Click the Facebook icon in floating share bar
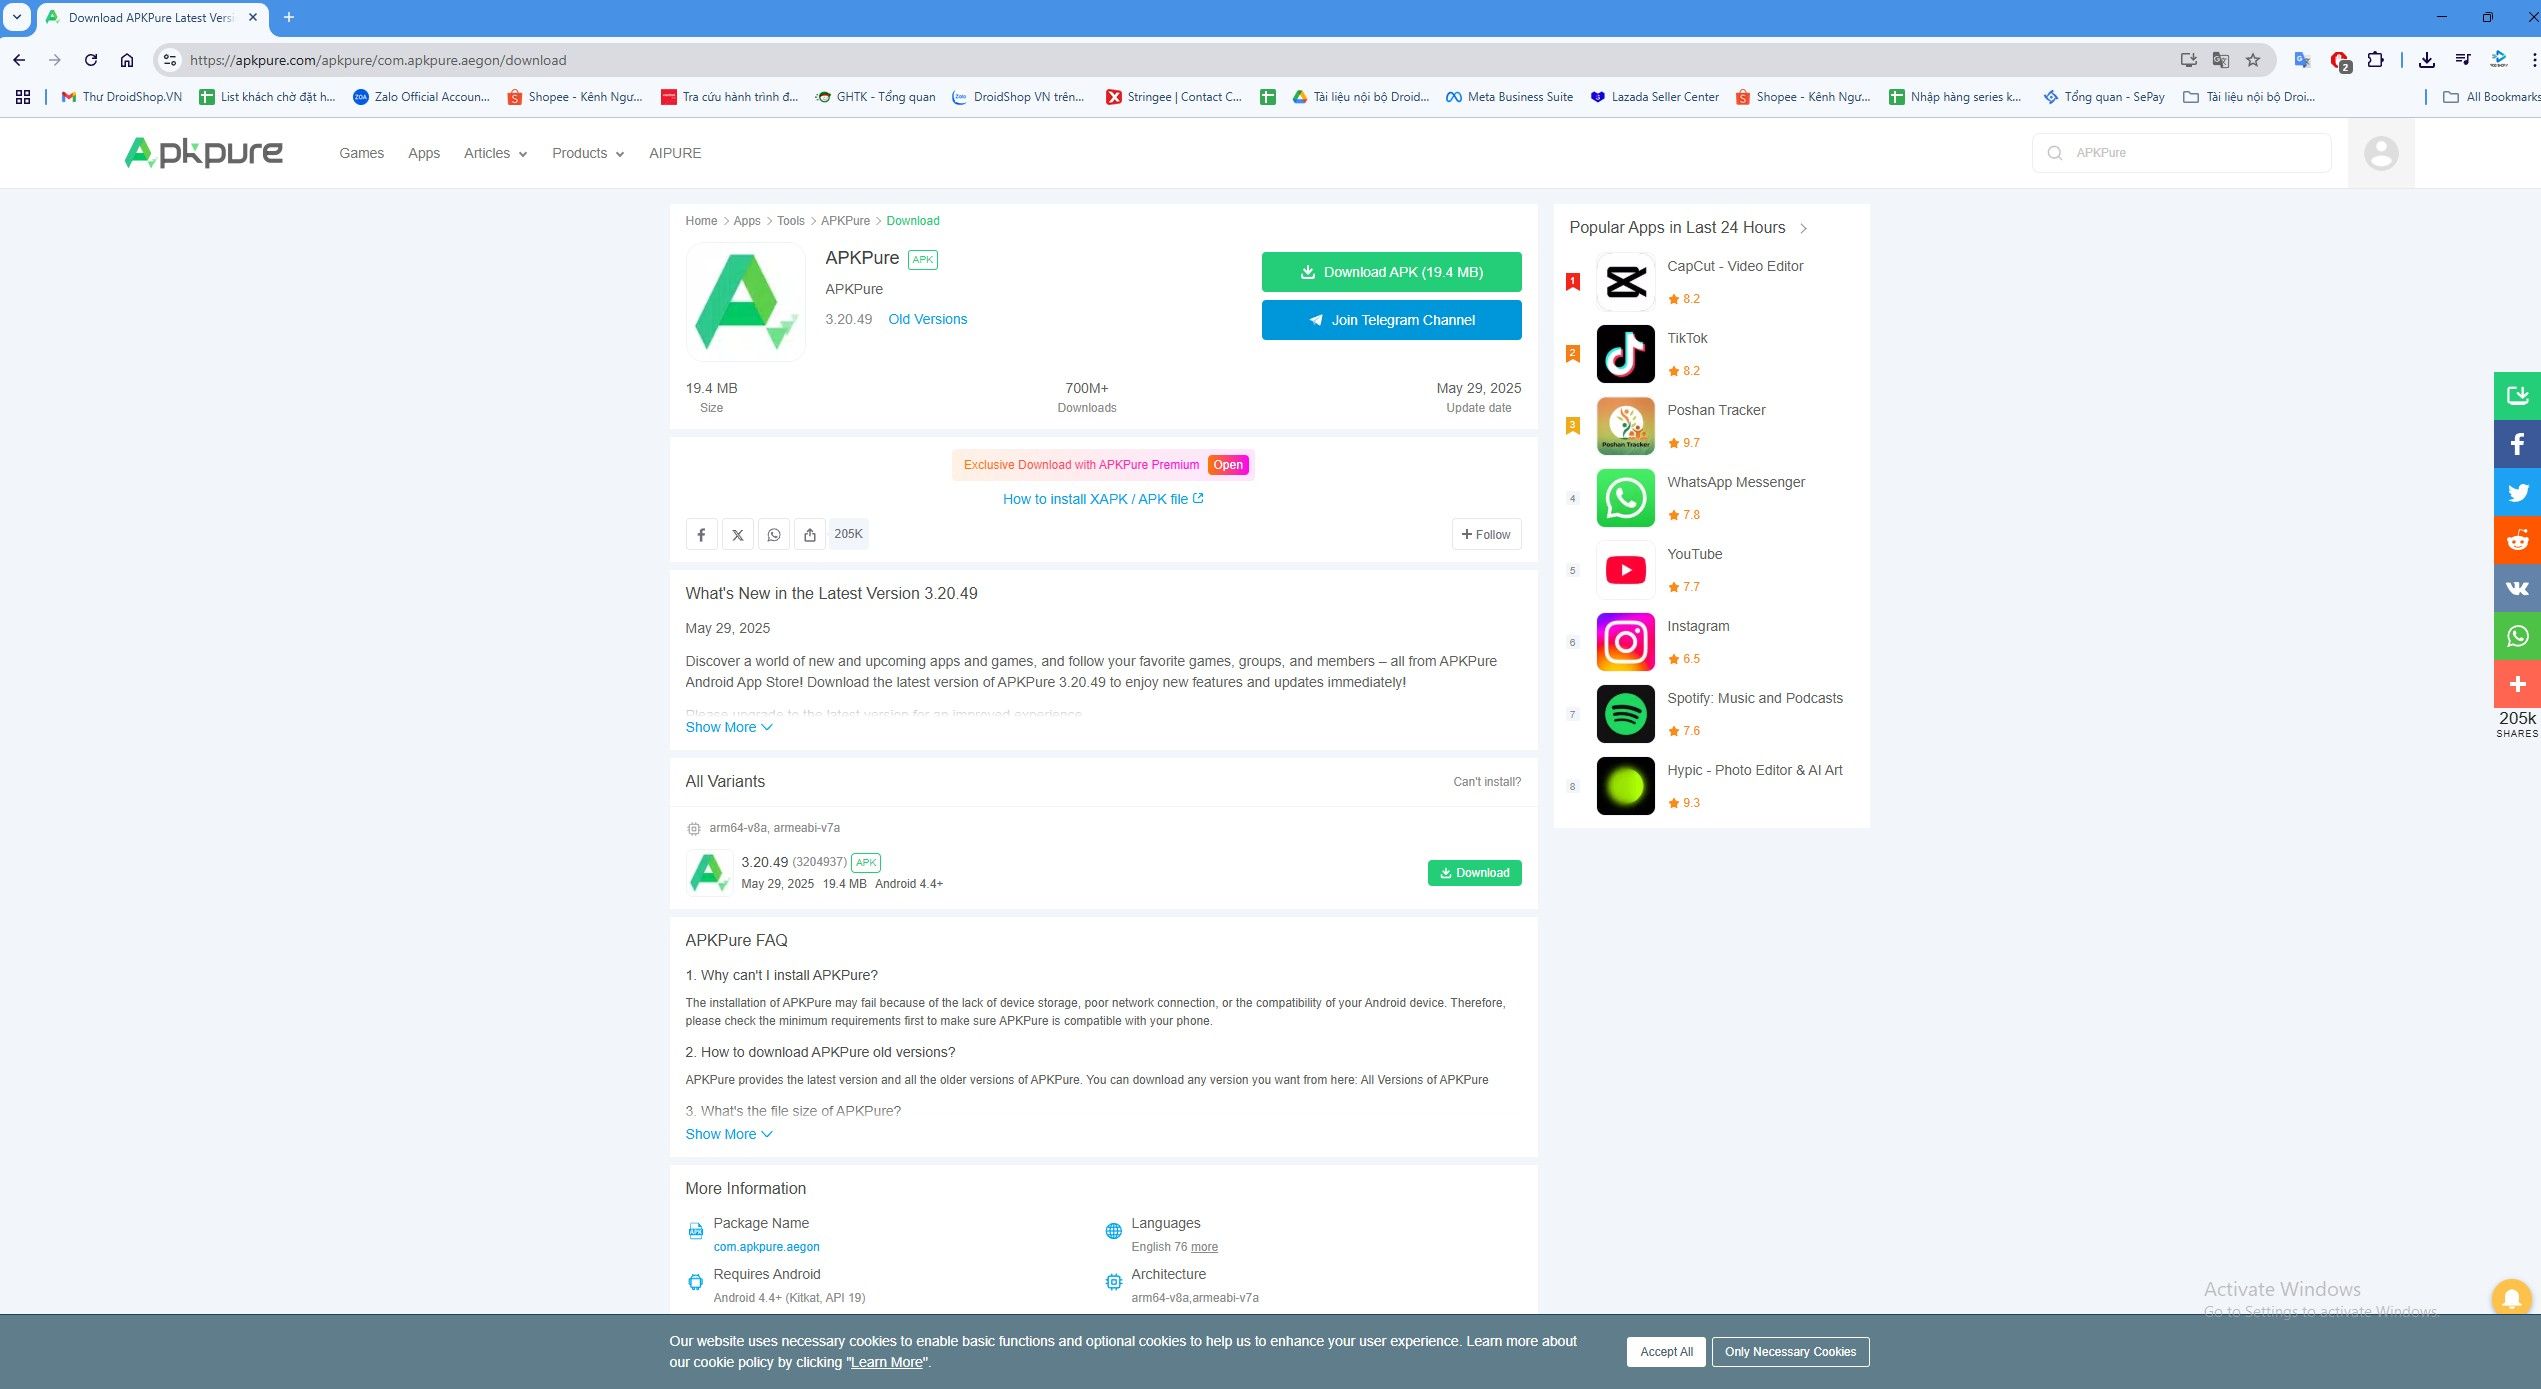 (2517, 444)
